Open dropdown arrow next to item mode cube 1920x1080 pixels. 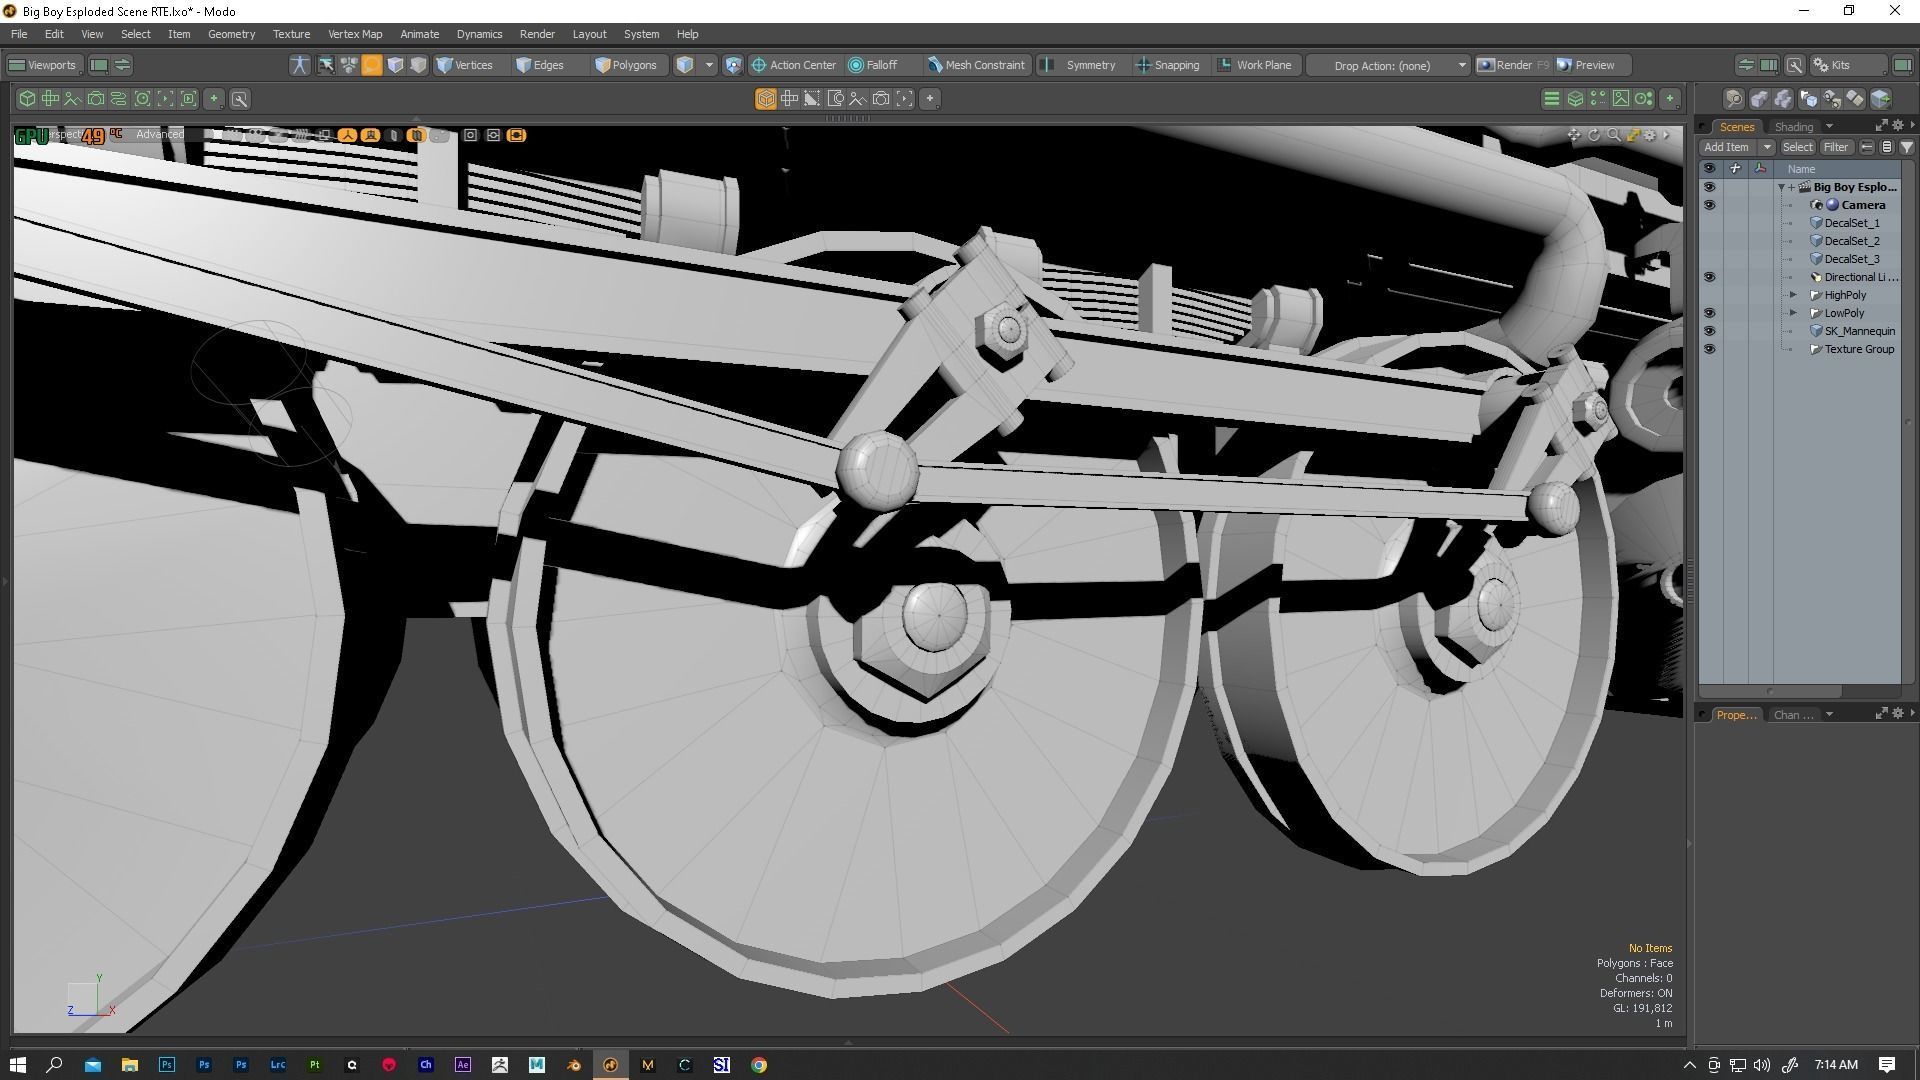click(709, 65)
